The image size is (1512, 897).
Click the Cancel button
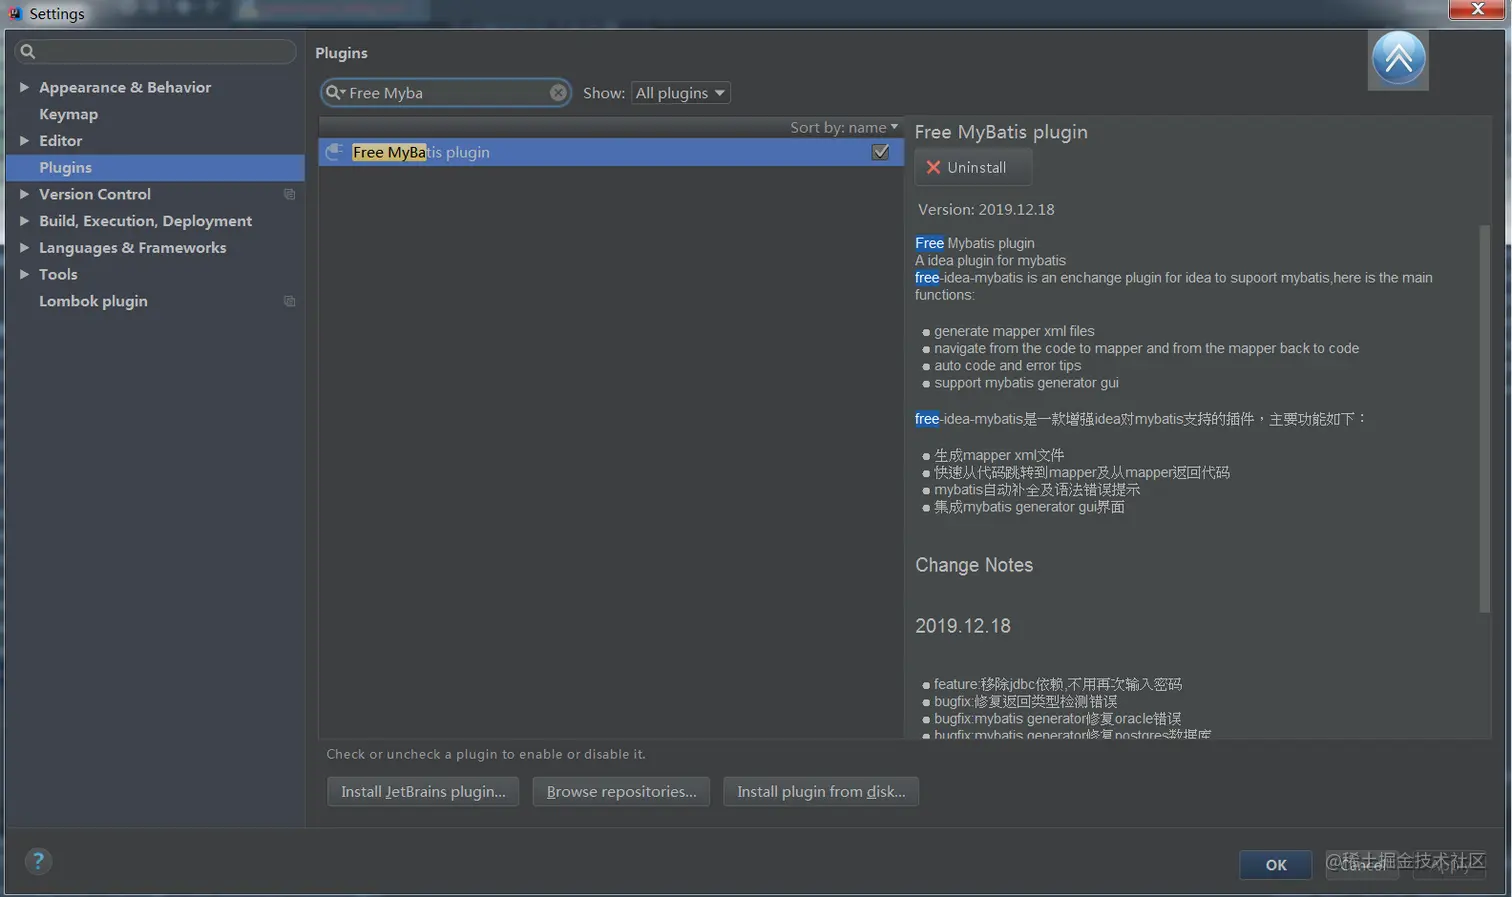point(1362,865)
